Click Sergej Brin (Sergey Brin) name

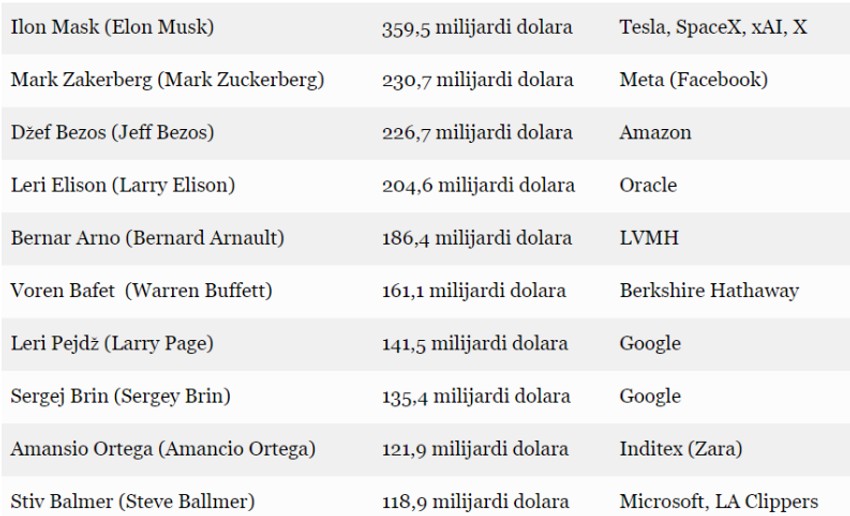(x=120, y=396)
